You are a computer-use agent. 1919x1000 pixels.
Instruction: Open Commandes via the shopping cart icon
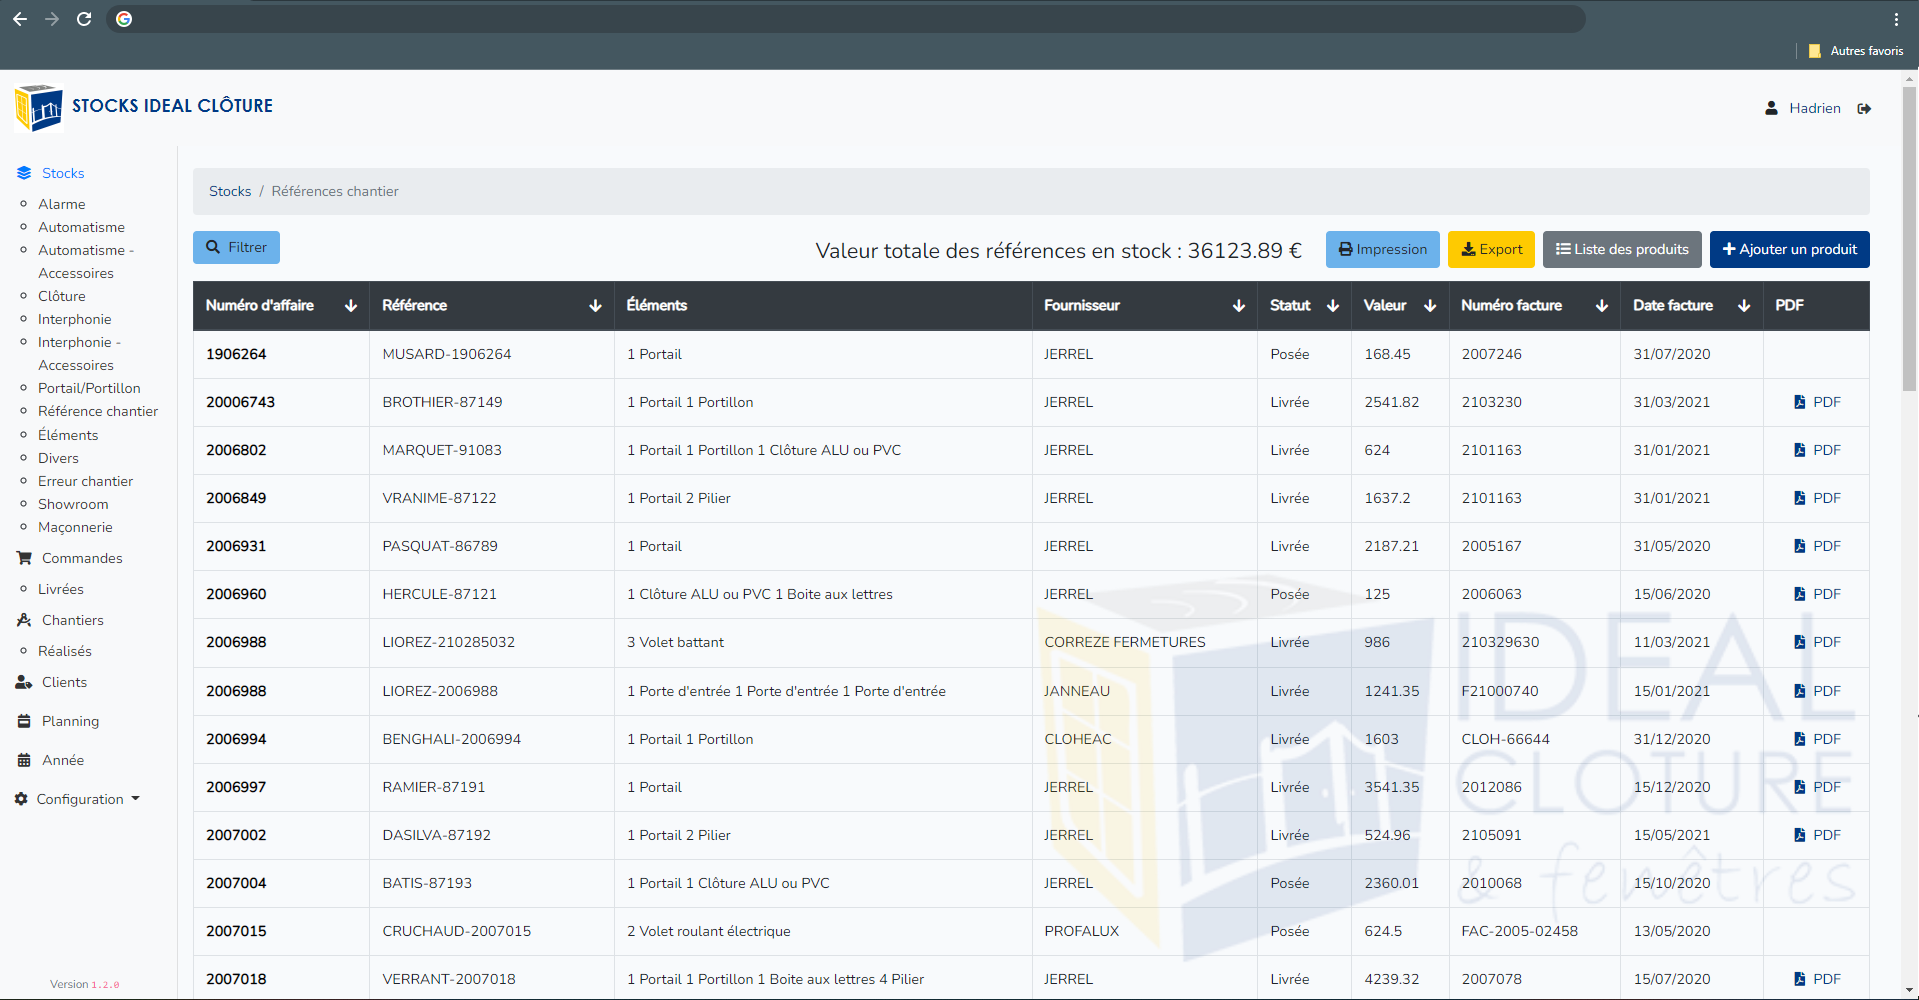click(23, 558)
